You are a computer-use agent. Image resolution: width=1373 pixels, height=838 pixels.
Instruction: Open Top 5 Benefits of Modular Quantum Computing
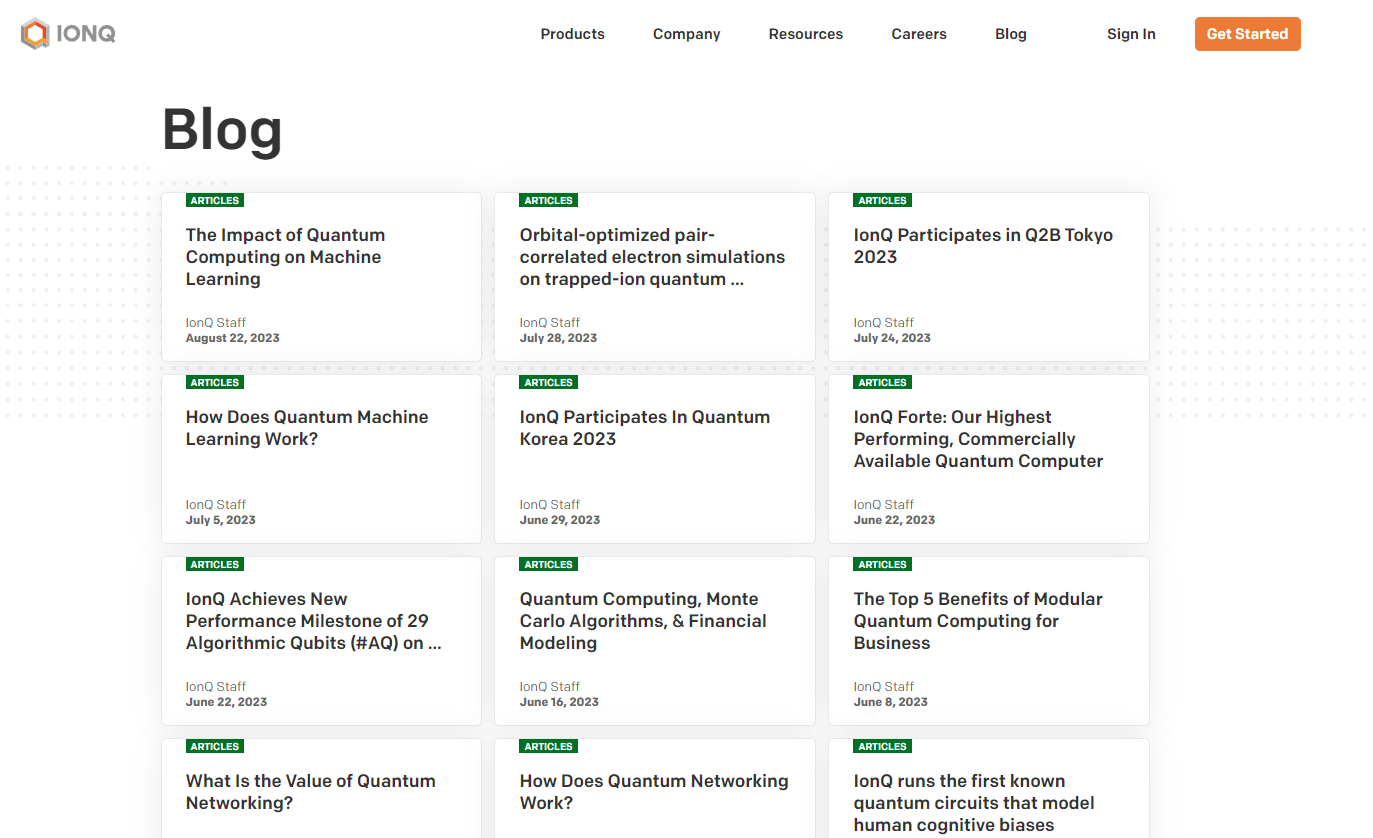[x=978, y=621]
